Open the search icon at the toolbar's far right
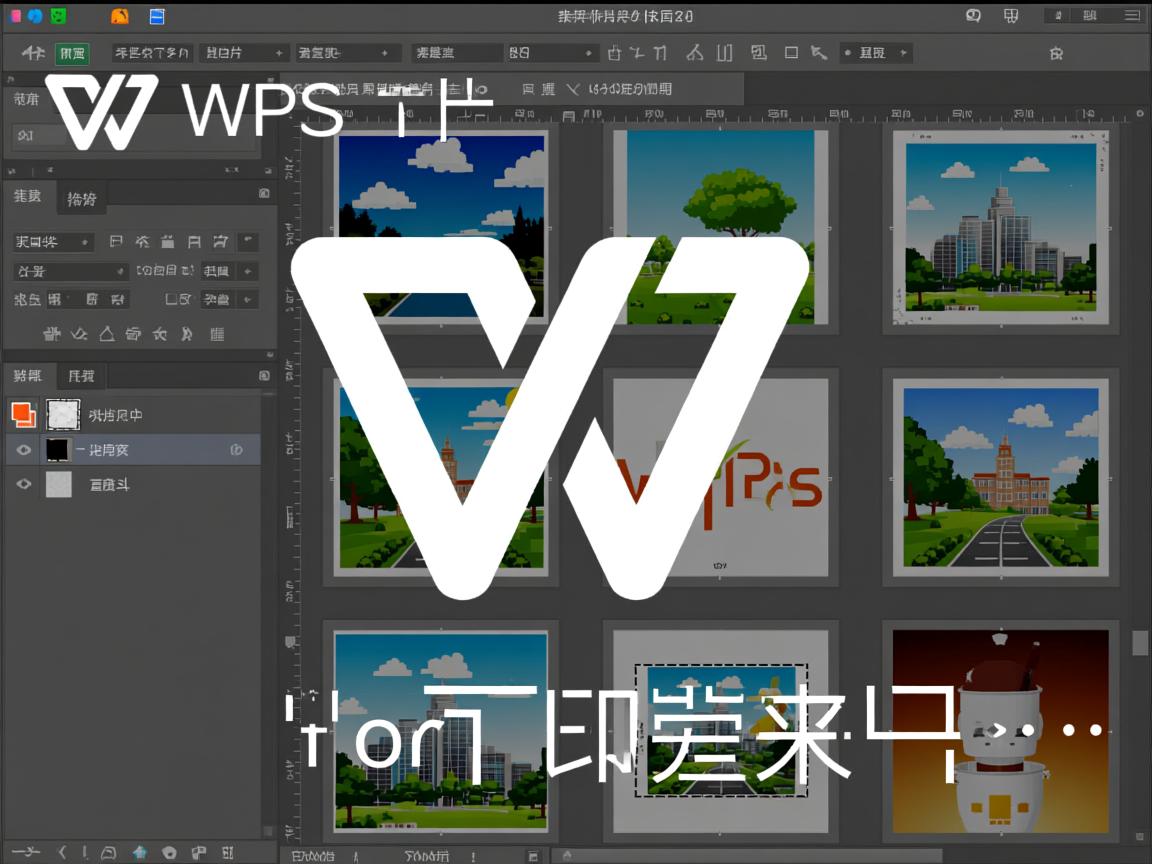The image size is (1152, 864). click(x=1055, y=52)
